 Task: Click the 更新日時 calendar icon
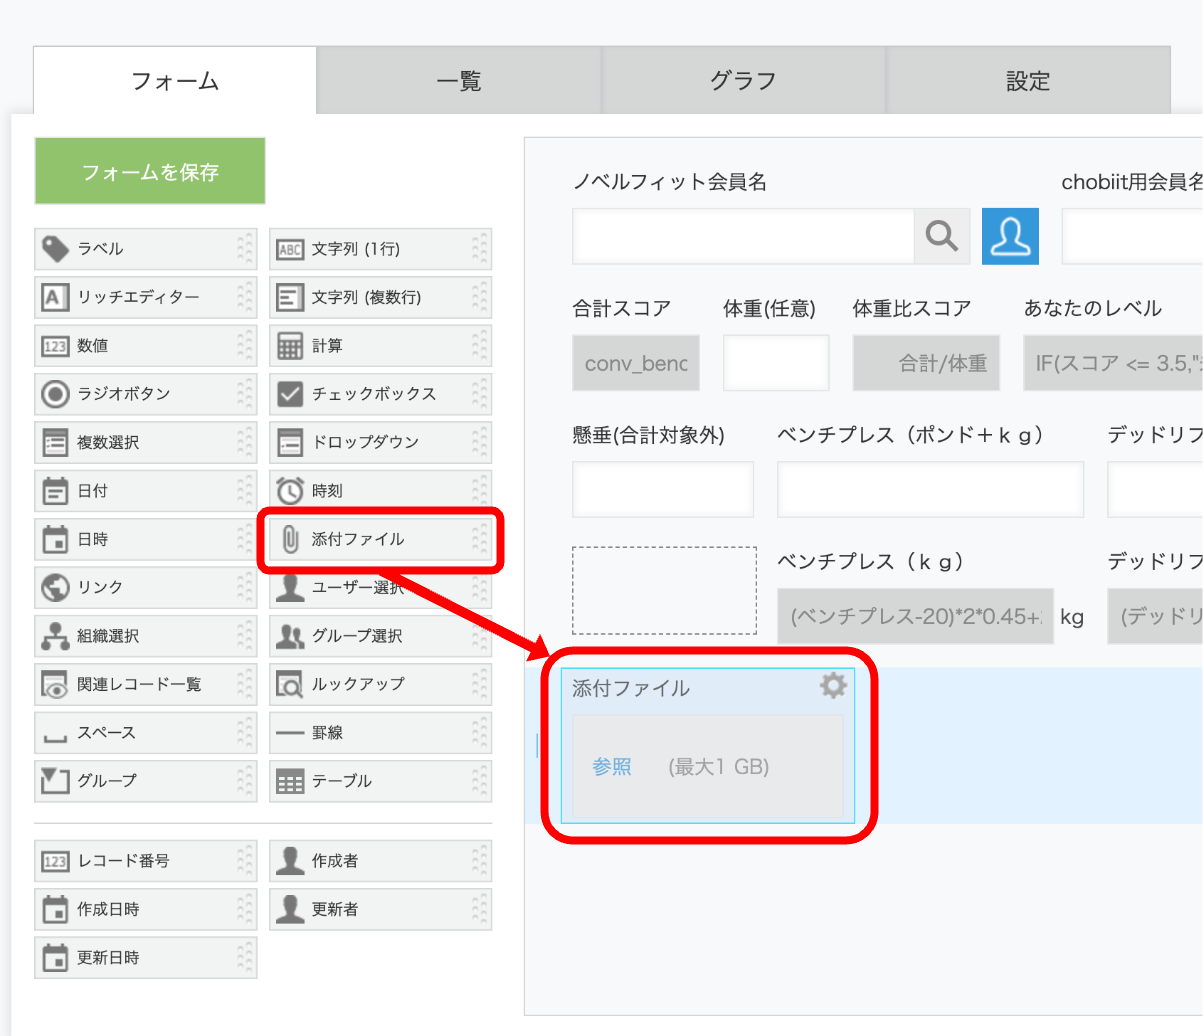55,958
